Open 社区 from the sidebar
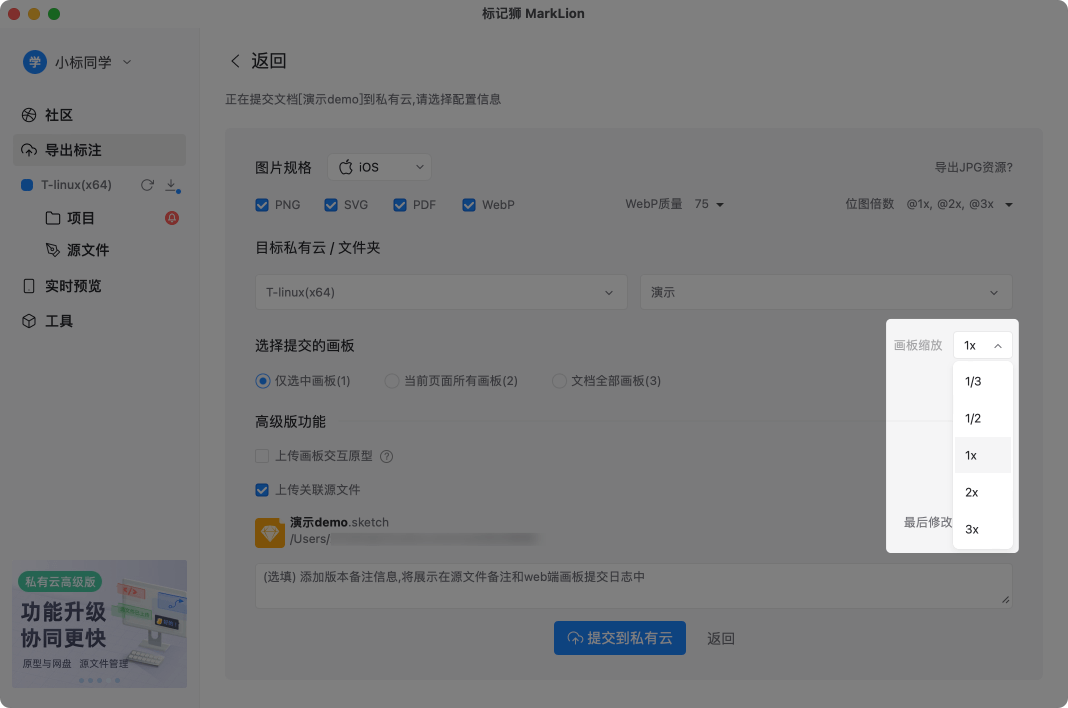1068x708 pixels. click(x=59, y=115)
